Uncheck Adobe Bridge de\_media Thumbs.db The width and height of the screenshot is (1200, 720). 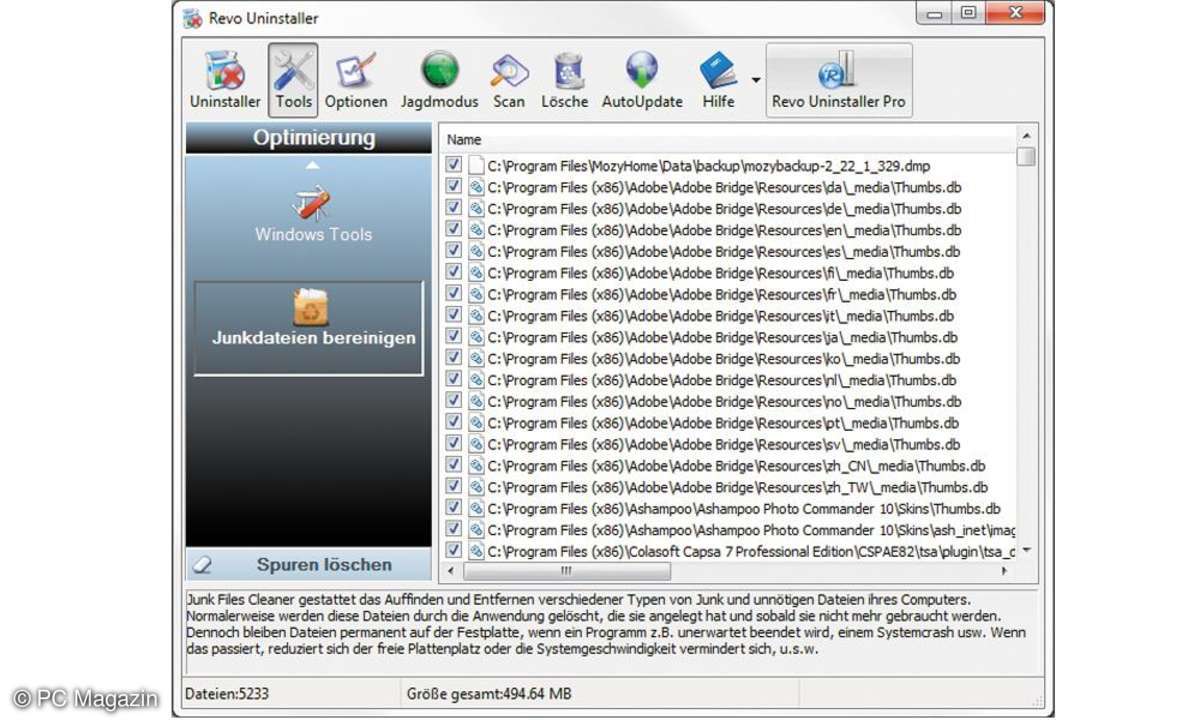tap(454, 208)
